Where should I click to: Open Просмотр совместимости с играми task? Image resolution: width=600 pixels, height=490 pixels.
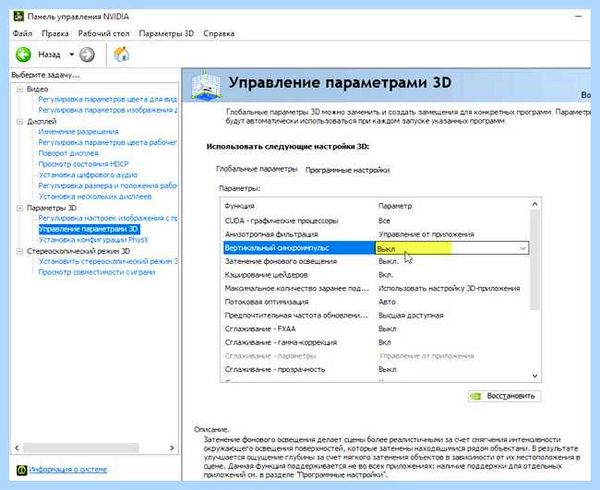click(97, 272)
